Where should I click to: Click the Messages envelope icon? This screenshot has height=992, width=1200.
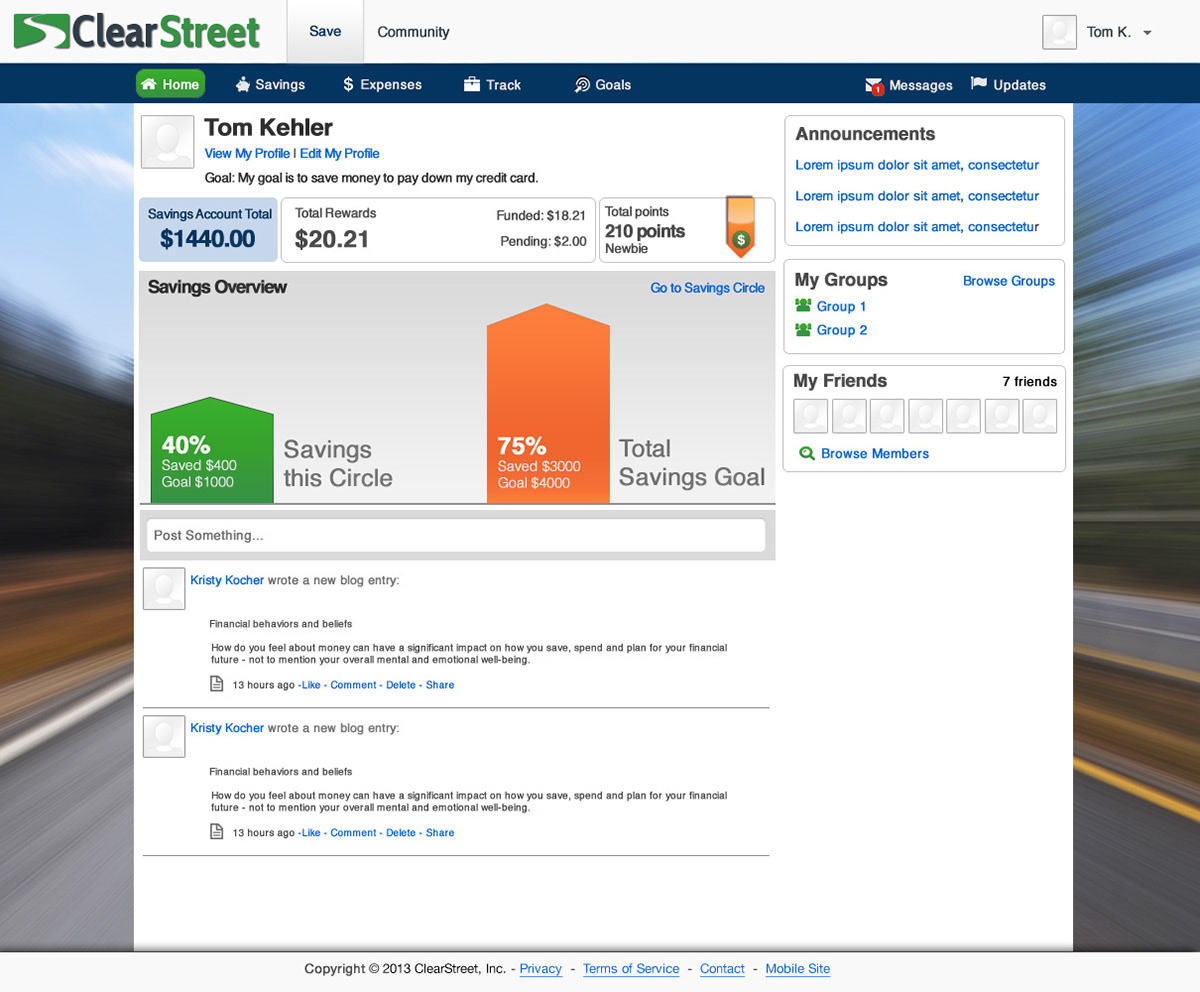(x=874, y=86)
